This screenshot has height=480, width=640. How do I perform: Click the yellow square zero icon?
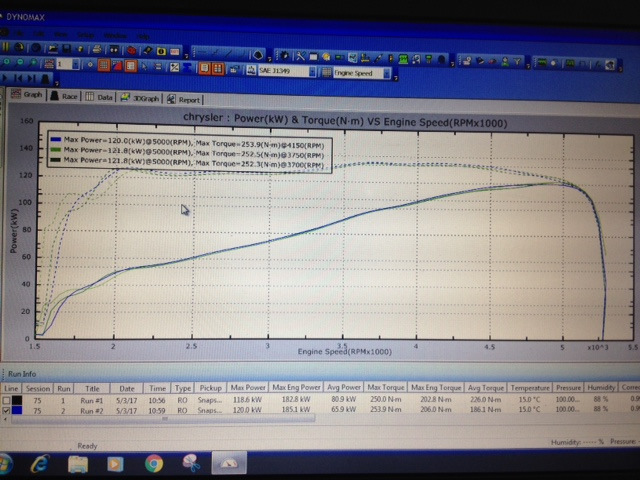pos(161,51)
